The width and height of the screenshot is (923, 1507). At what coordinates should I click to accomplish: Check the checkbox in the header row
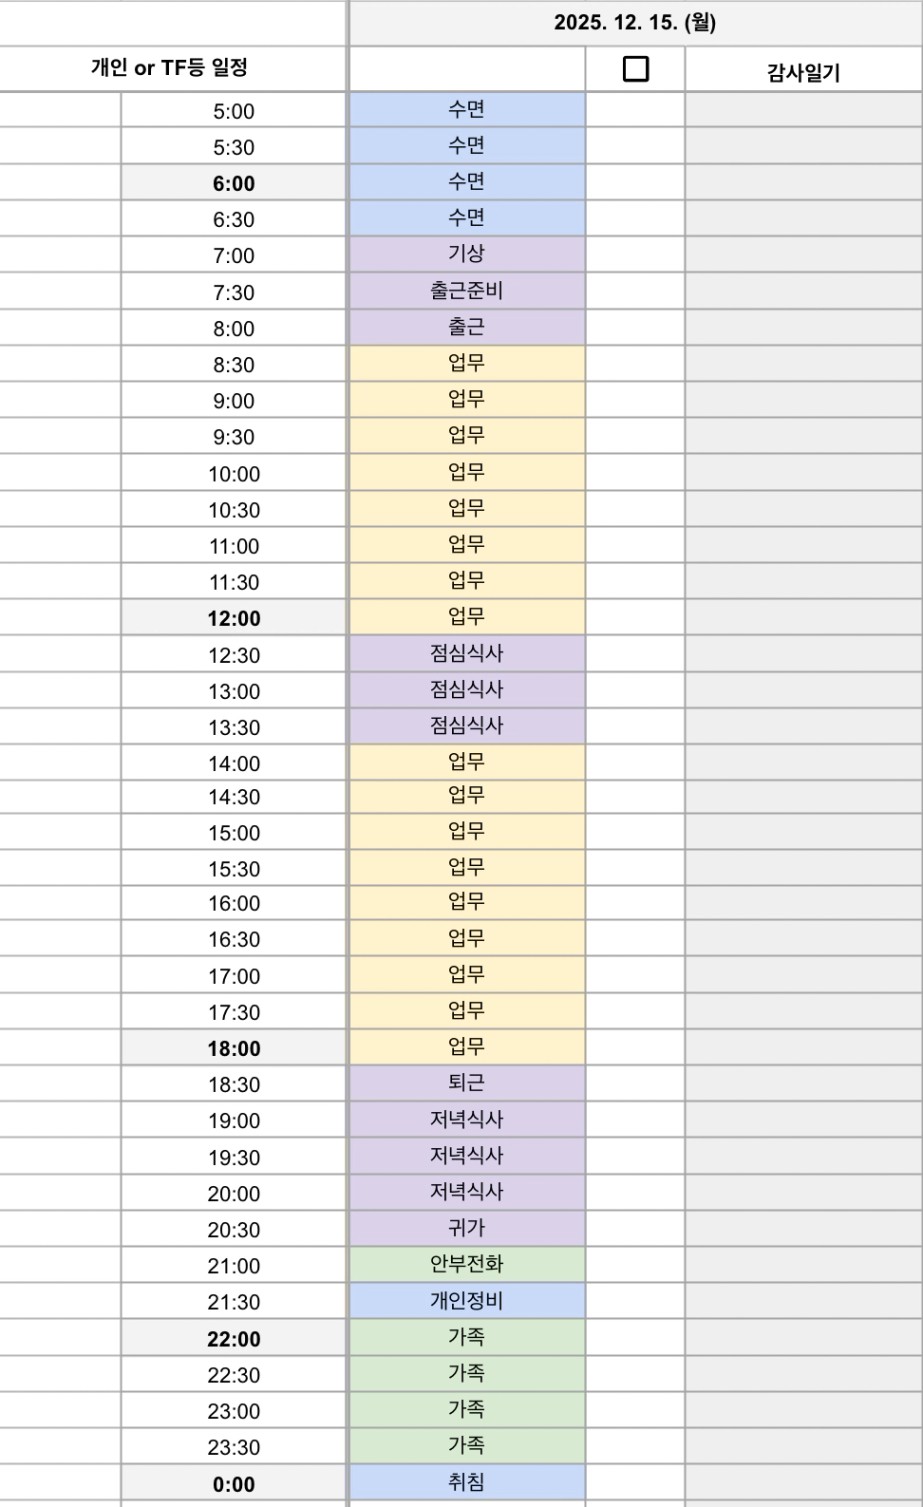click(x=635, y=69)
